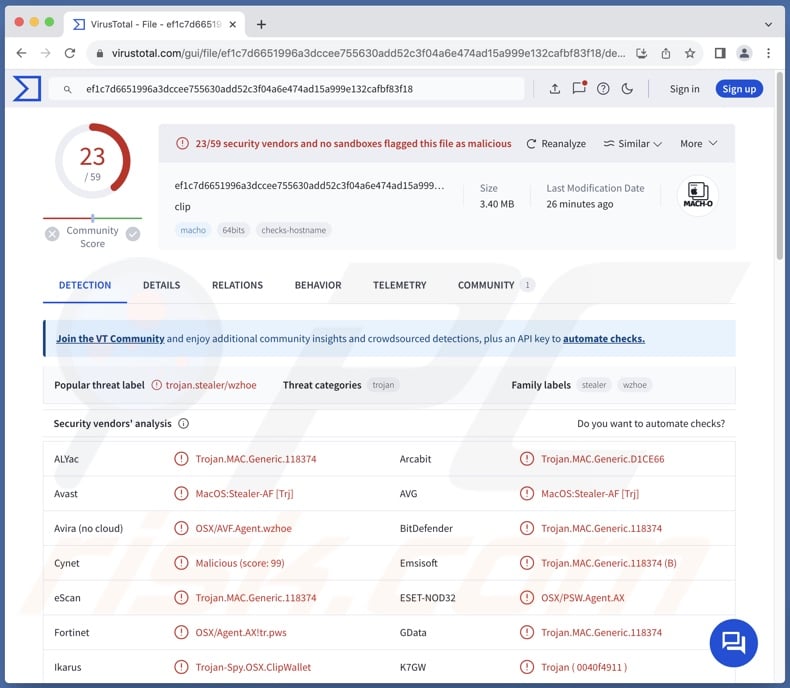The width and height of the screenshot is (790, 688).
Task: Click the ALYac detection alert icon
Action: pos(181,459)
